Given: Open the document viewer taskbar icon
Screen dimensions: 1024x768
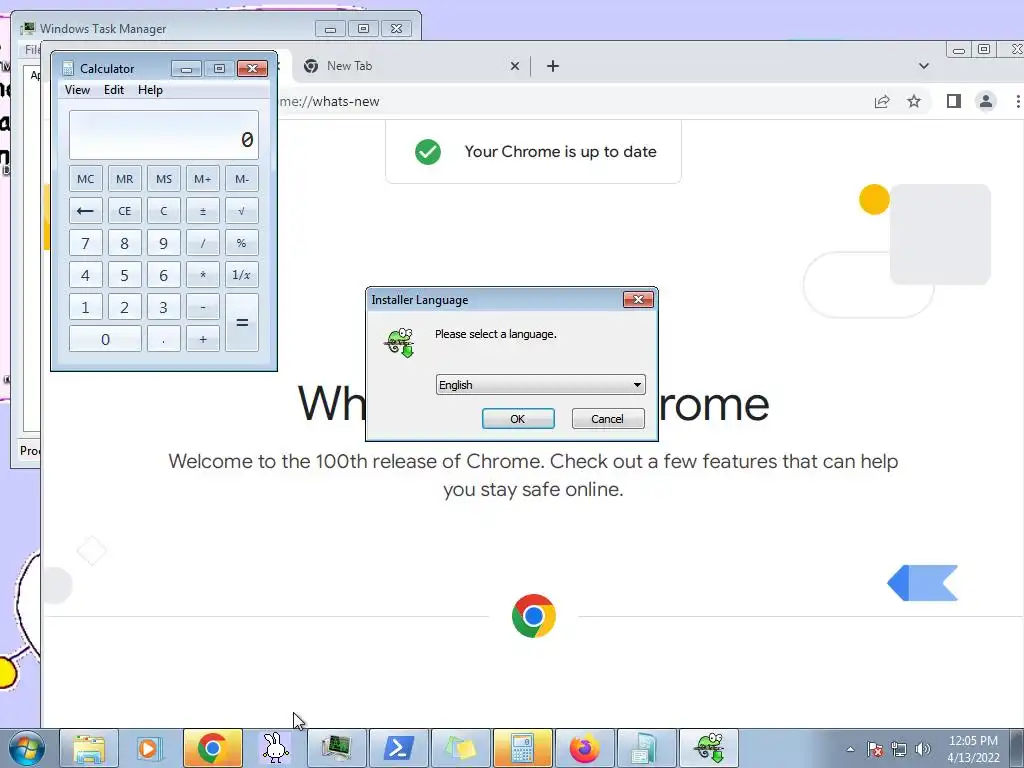Looking at the screenshot, I should (647, 748).
